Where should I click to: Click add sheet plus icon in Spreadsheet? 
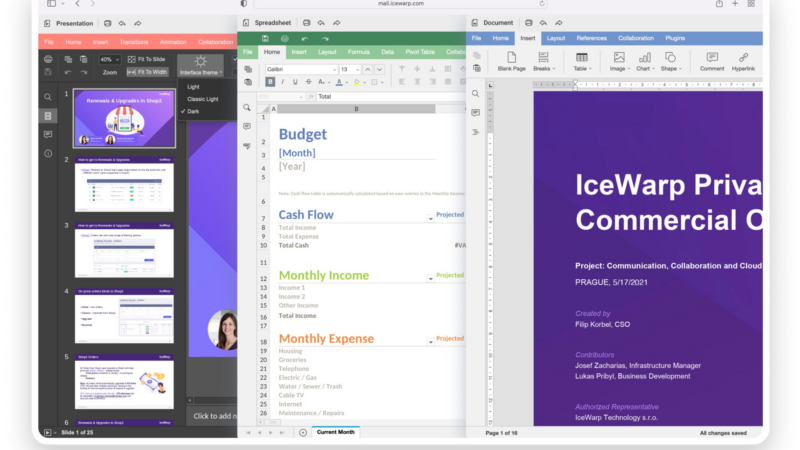point(303,433)
